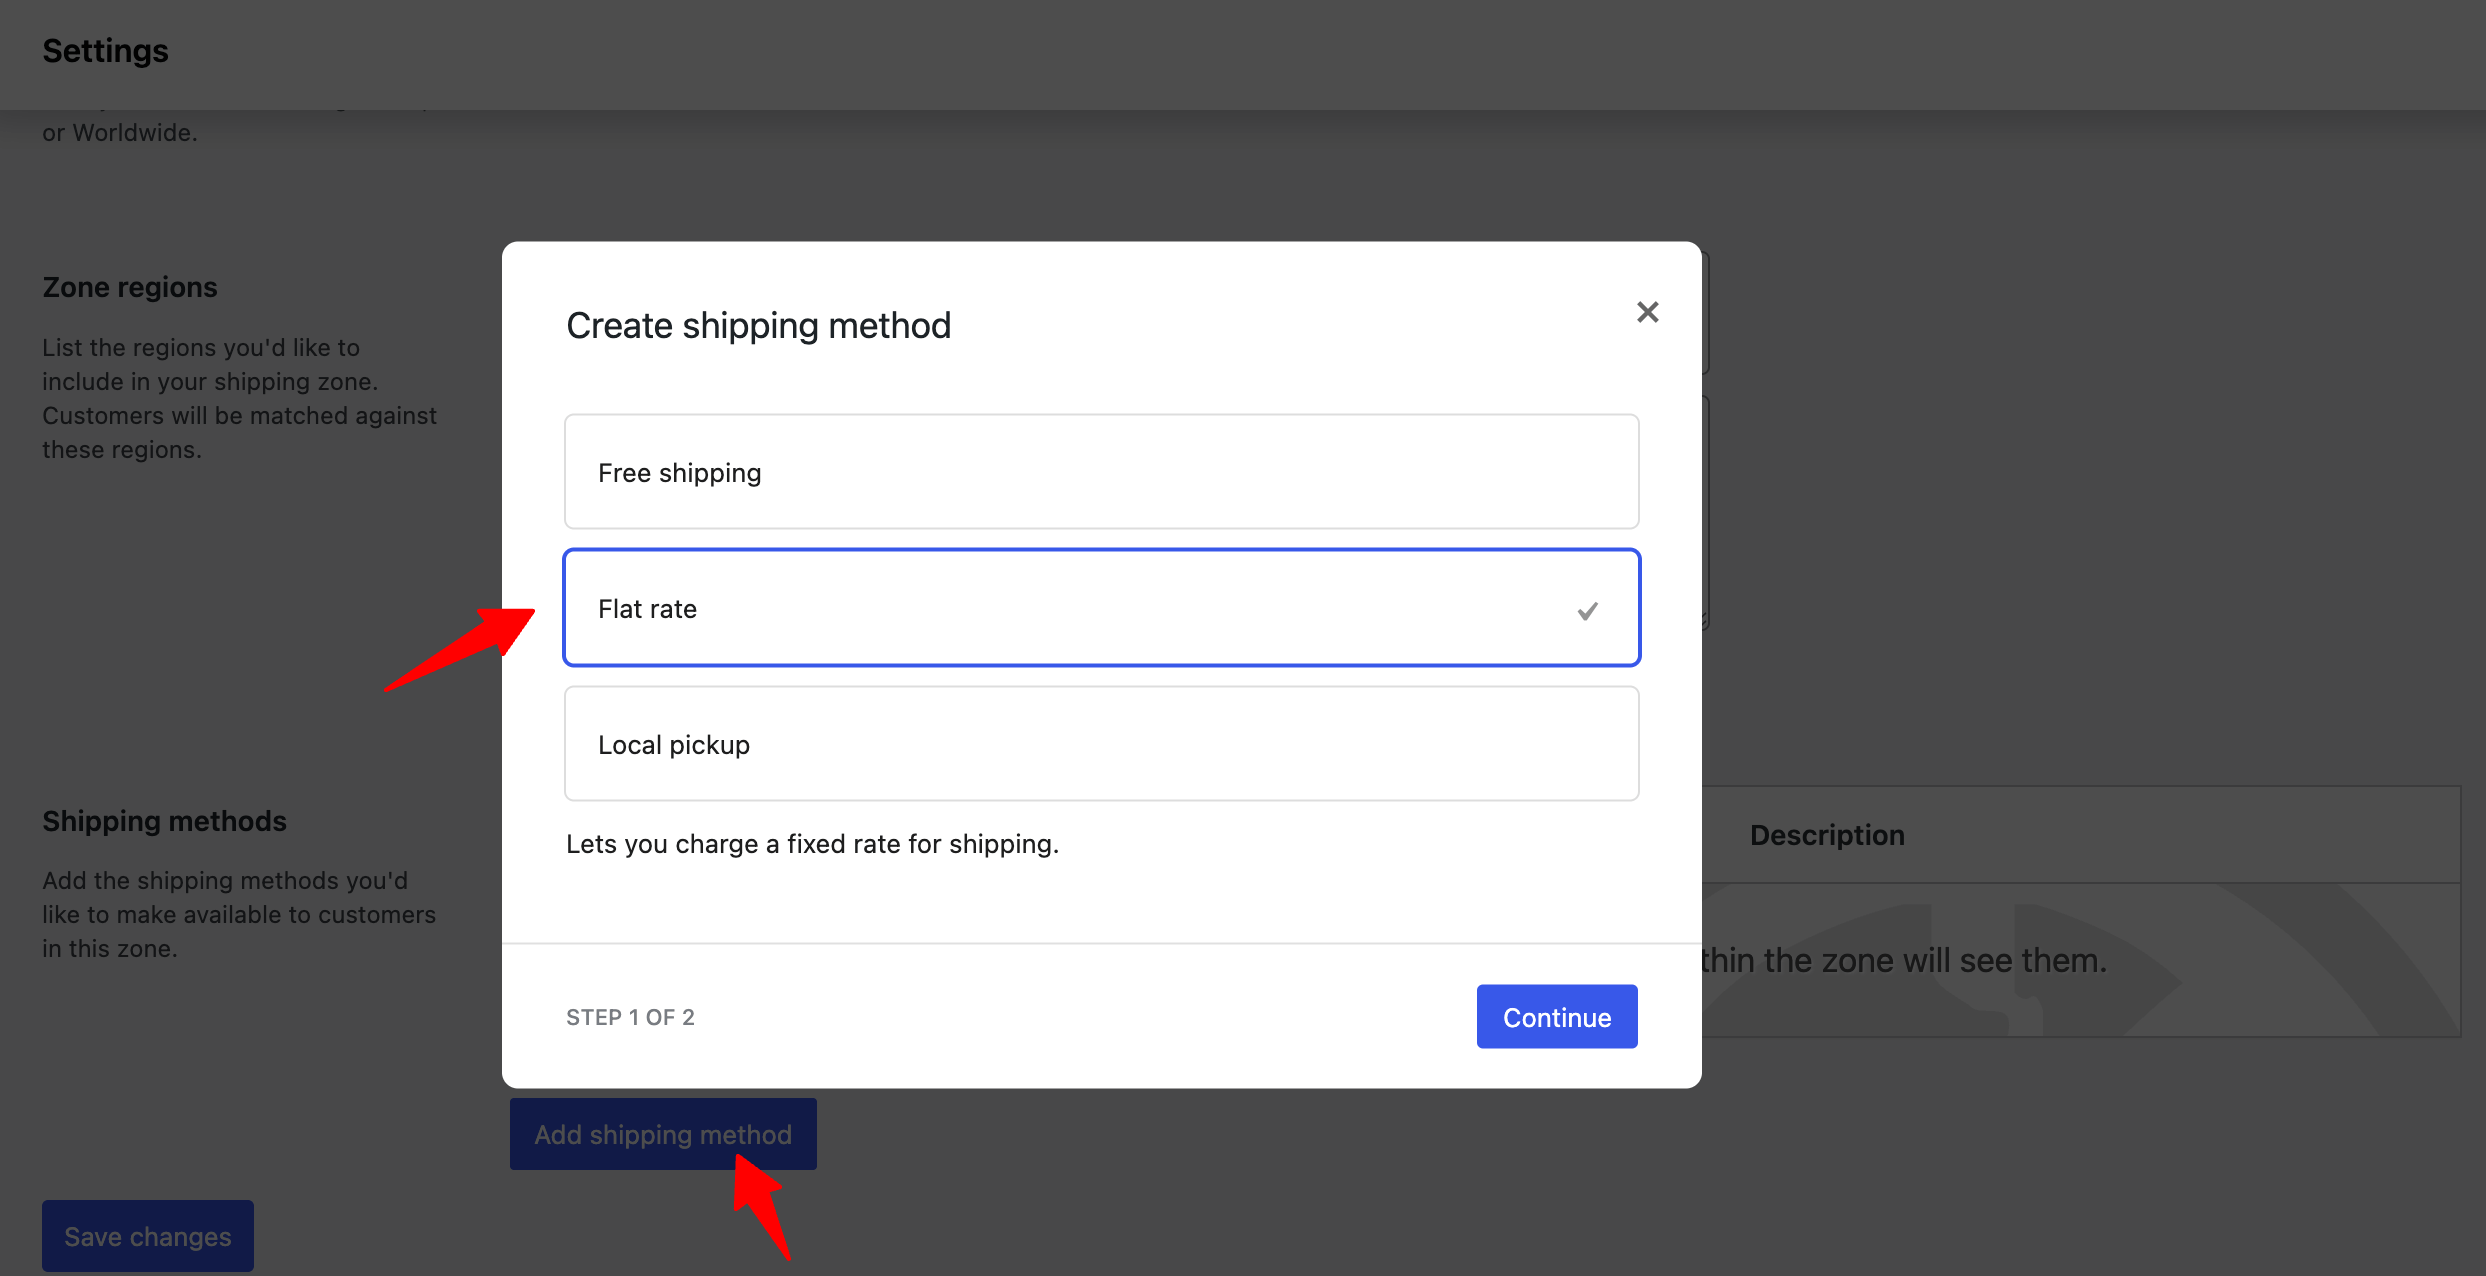Select the Flat rate shipping option

[x=1100, y=607]
